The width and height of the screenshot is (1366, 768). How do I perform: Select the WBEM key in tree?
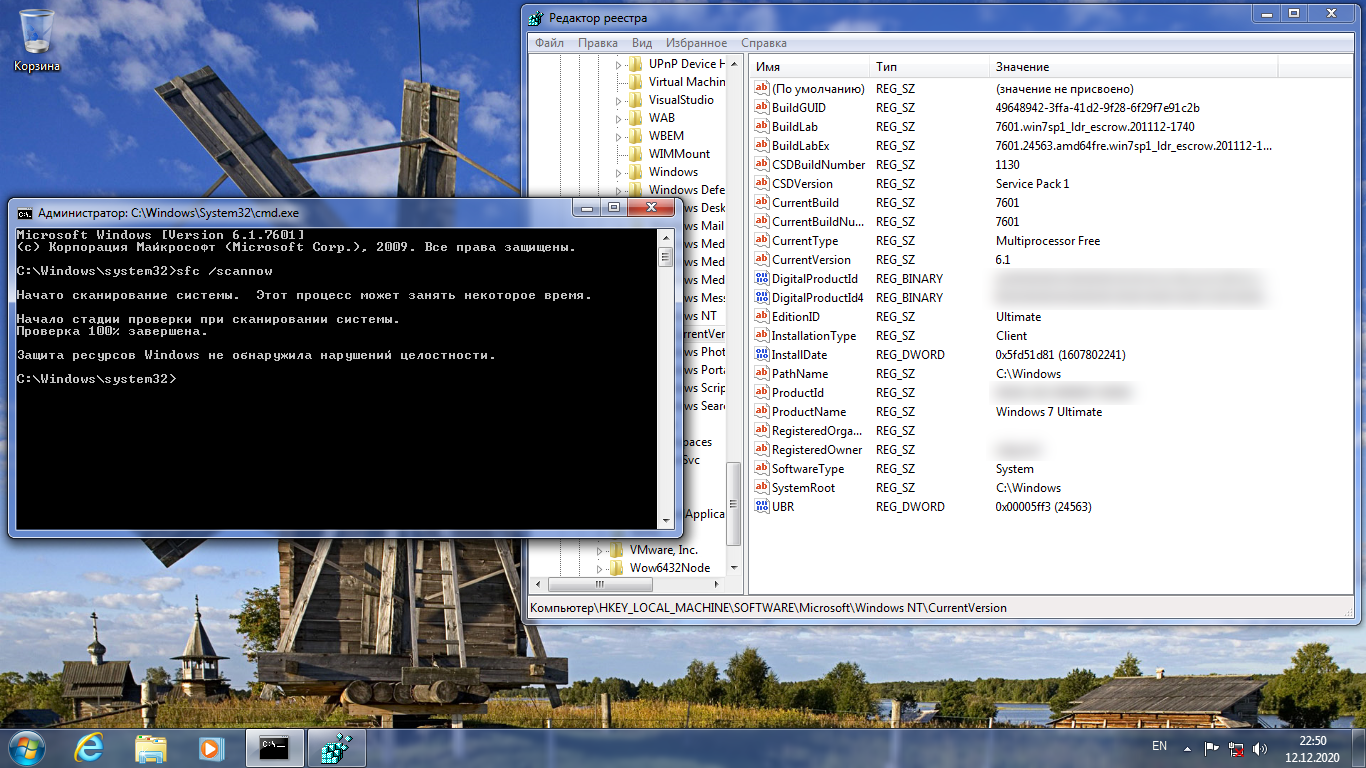tap(666, 136)
